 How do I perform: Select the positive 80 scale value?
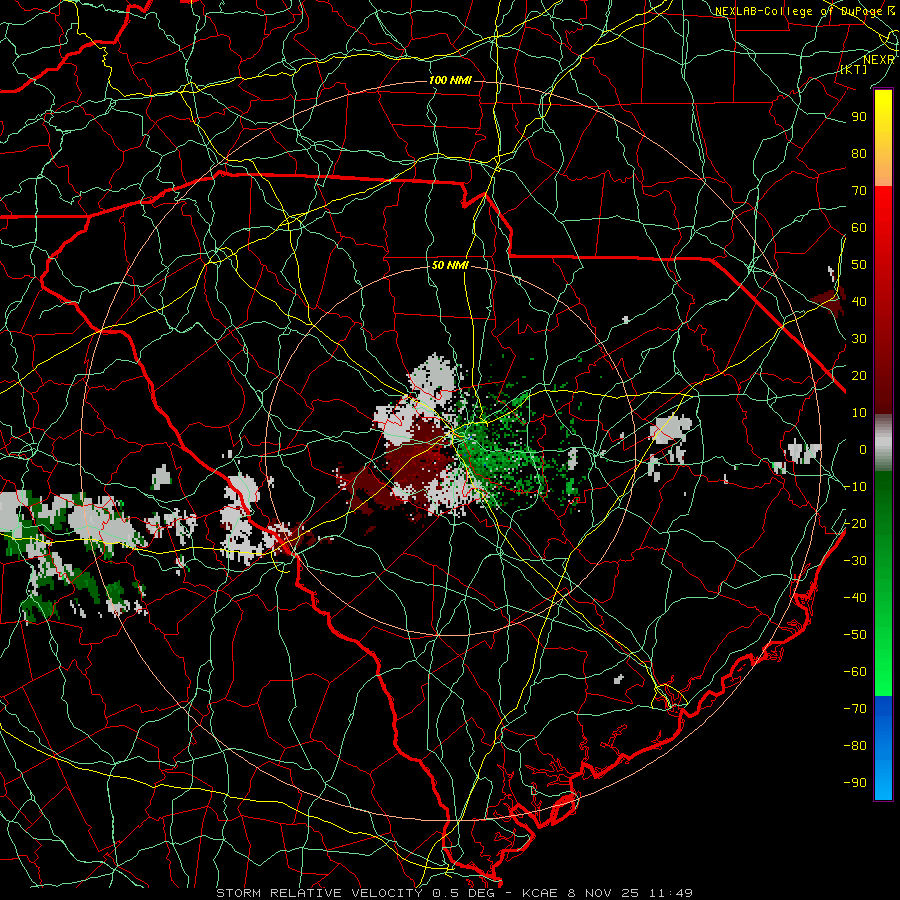859,153
